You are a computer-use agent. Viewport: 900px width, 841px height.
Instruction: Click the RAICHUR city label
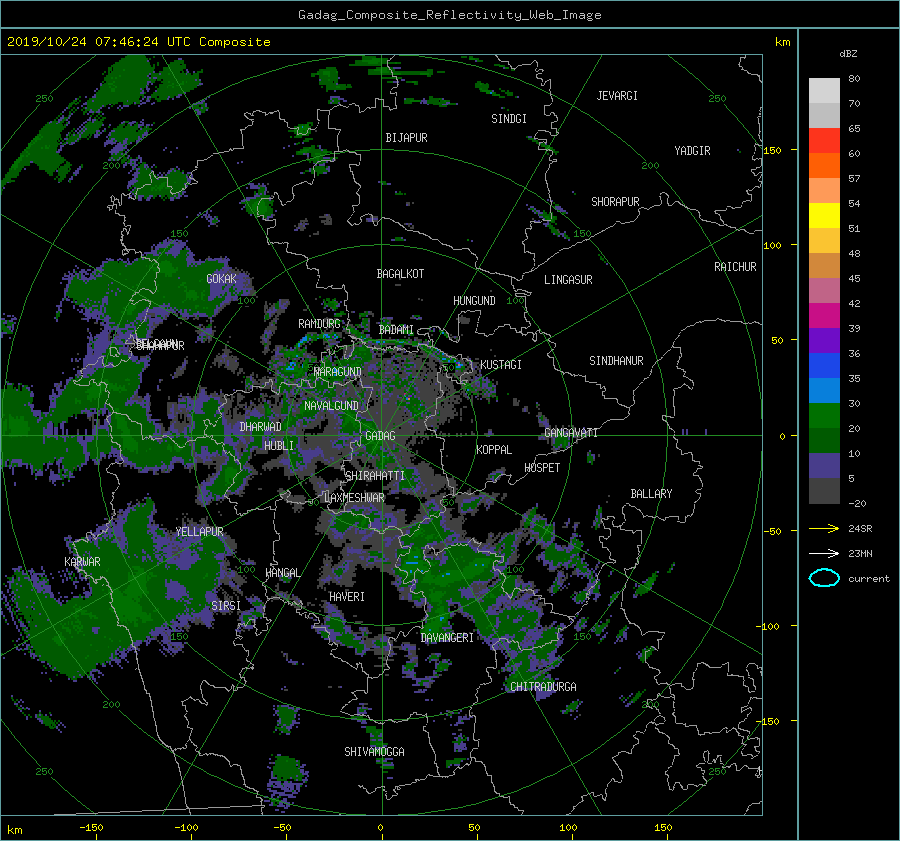coord(735,267)
